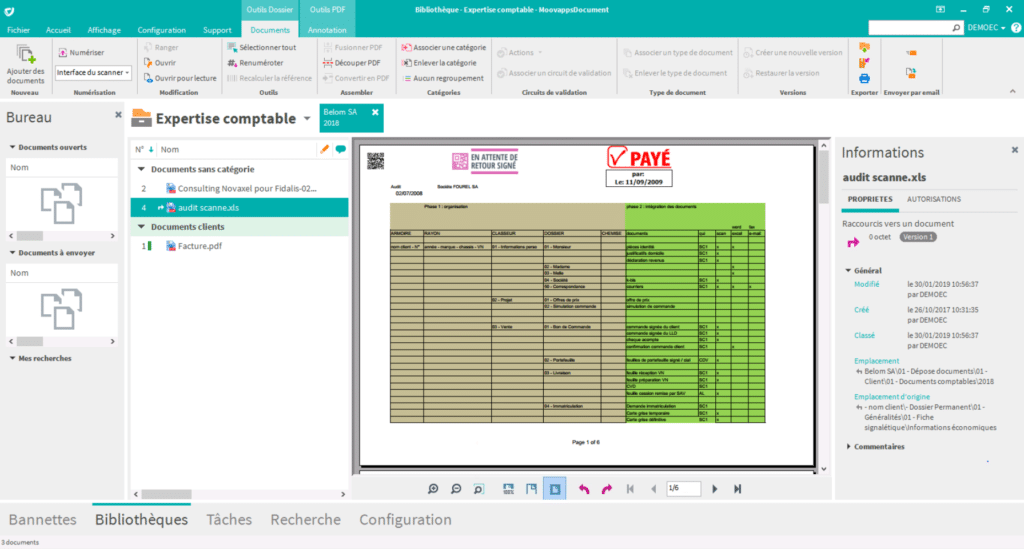The height and width of the screenshot is (549, 1024).
Task: Open the Bannettes bottom tab
Action: pos(42,520)
